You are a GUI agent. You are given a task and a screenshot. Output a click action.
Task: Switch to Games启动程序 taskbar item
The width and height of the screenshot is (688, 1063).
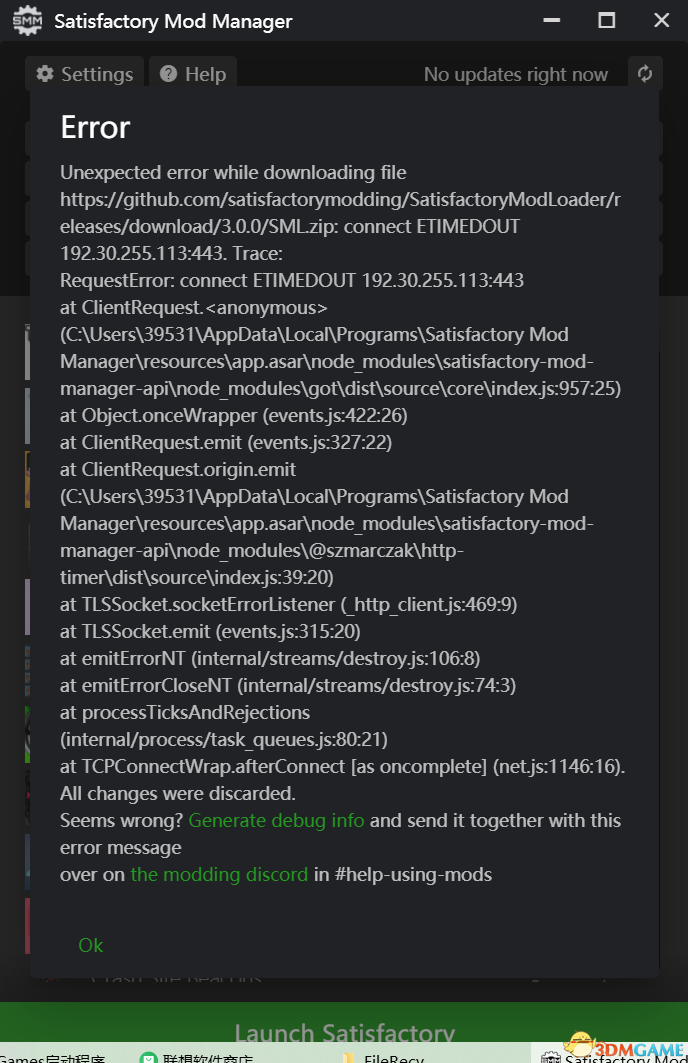coord(52,1058)
